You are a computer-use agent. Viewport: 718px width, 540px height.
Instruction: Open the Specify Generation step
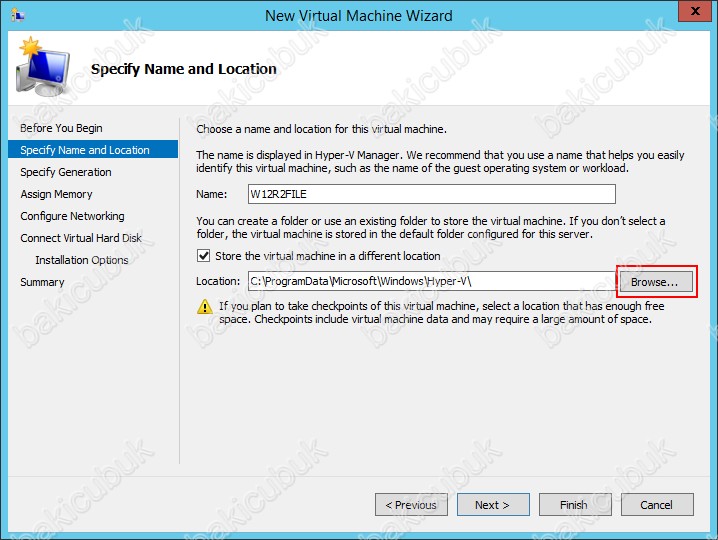click(x=66, y=172)
